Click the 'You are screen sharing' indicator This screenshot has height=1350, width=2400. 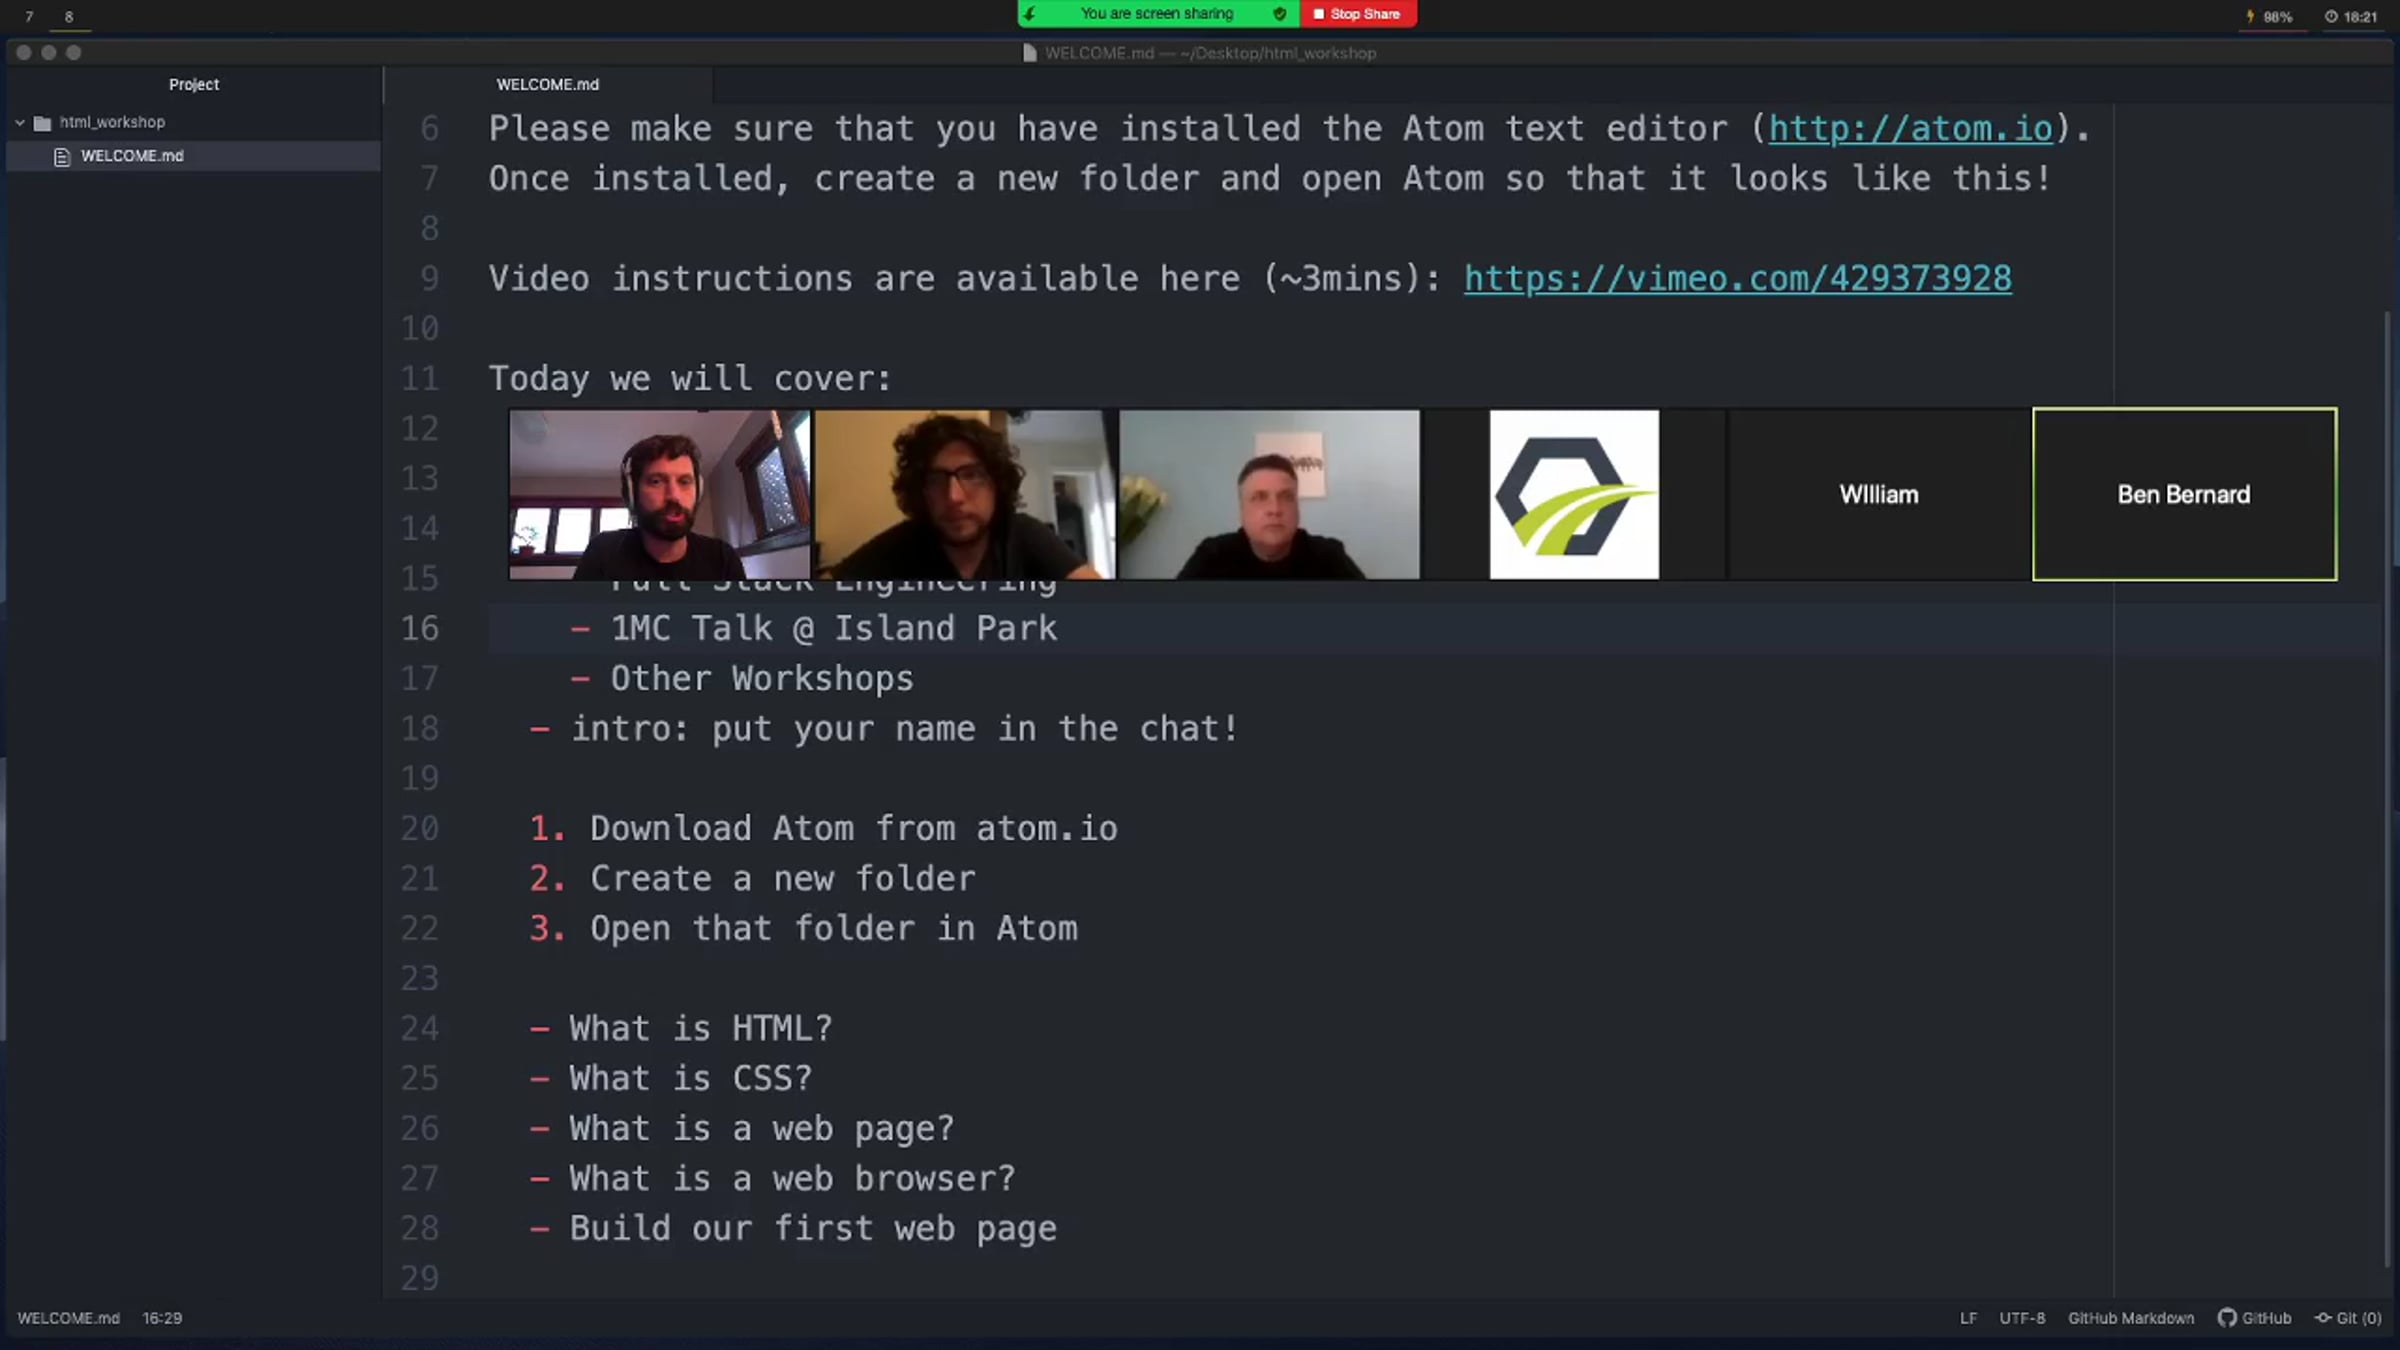(1157, 14)
